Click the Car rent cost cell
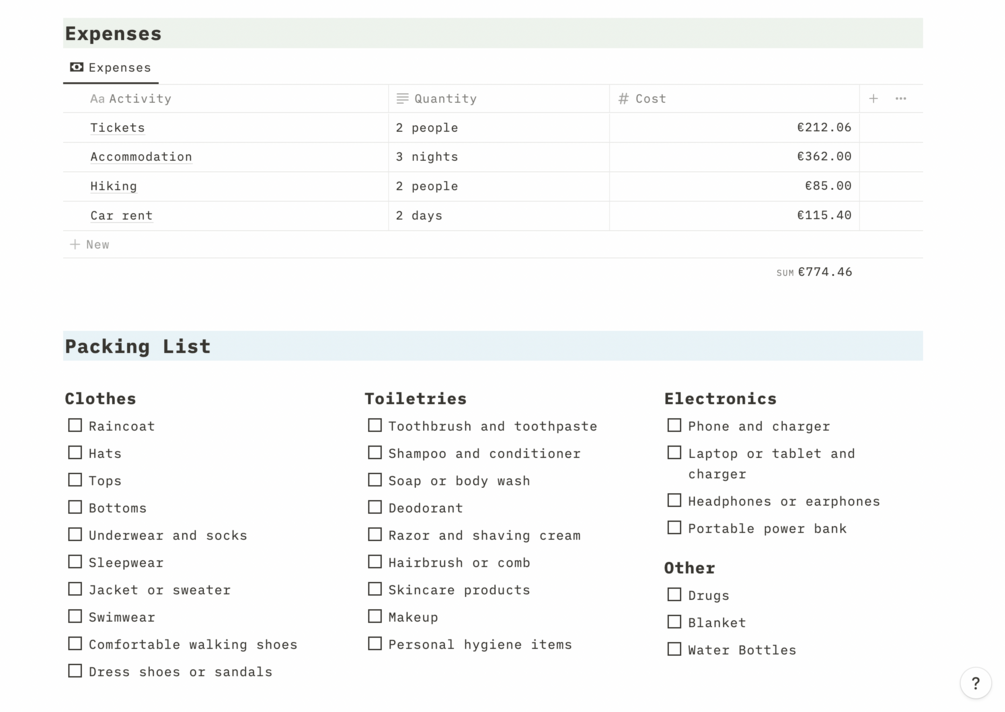Viewport: 1005px width, 712px height. click(x=734, y=216)
